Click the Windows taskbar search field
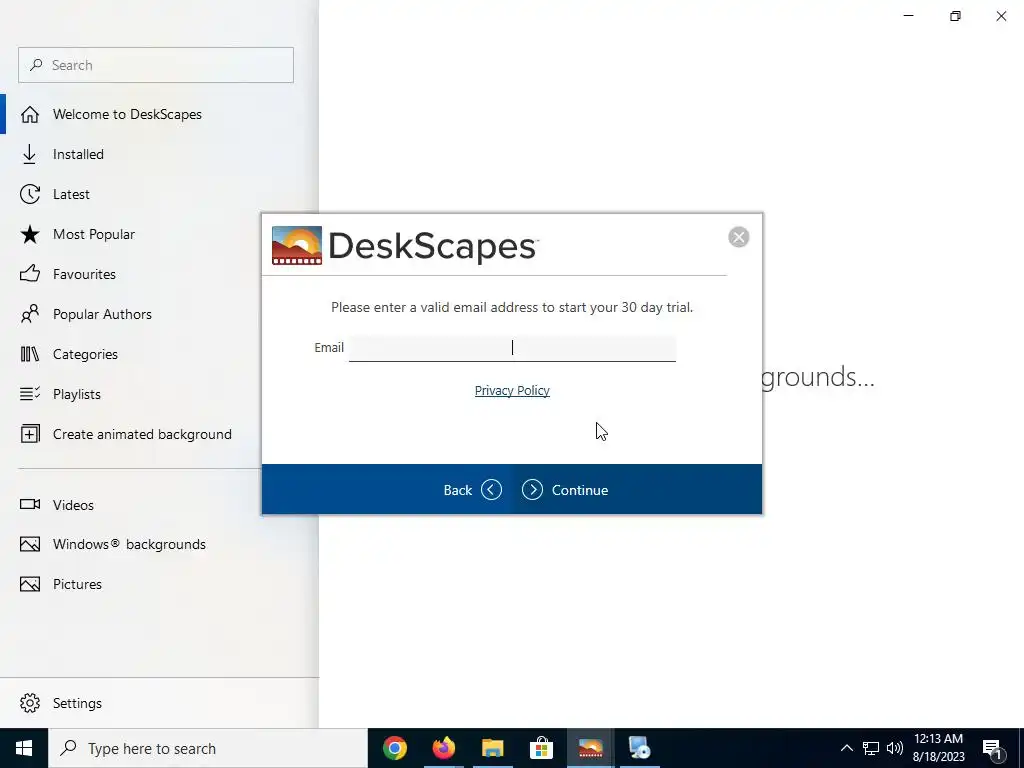This screenshot has height=768, width=1024. (x=208, y=748)
